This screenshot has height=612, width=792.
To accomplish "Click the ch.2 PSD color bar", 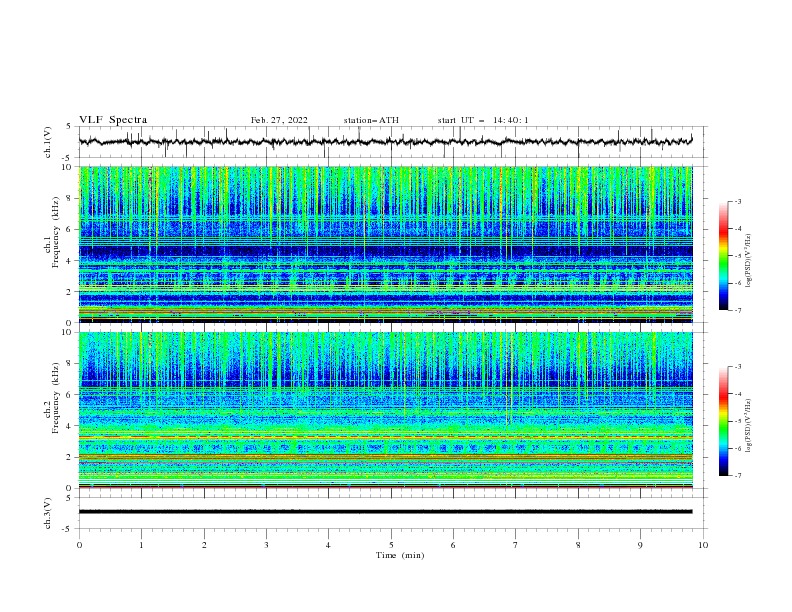I will click(723, 421).
